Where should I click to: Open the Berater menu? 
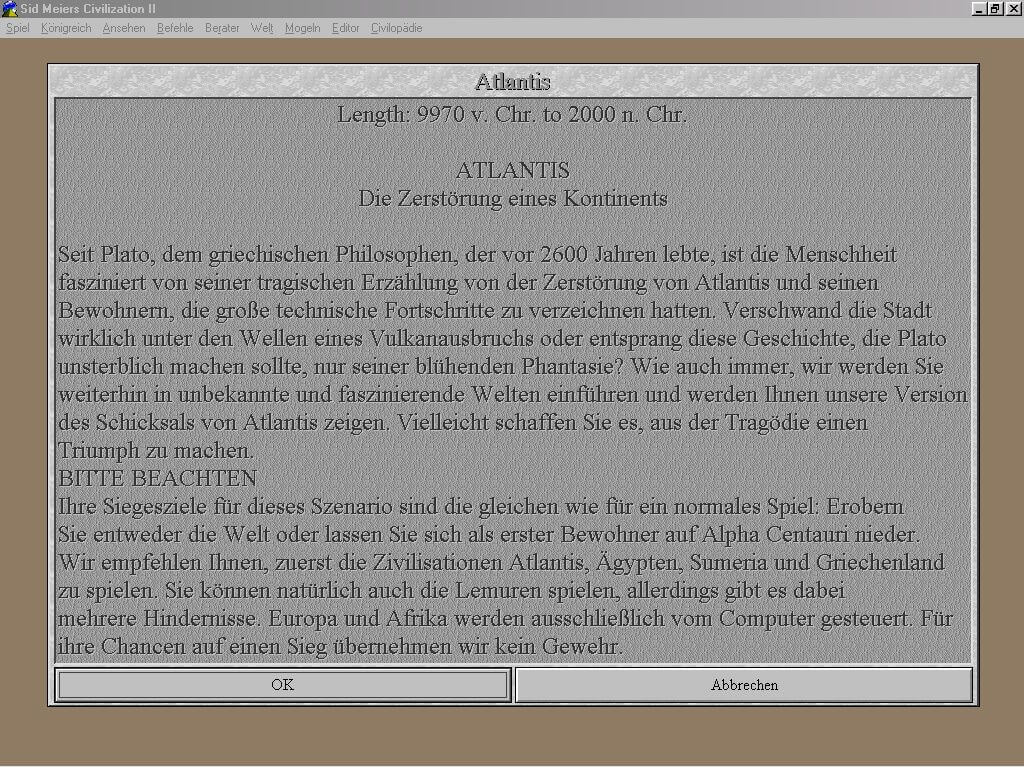pyautogui.click(x=222, y=28)
